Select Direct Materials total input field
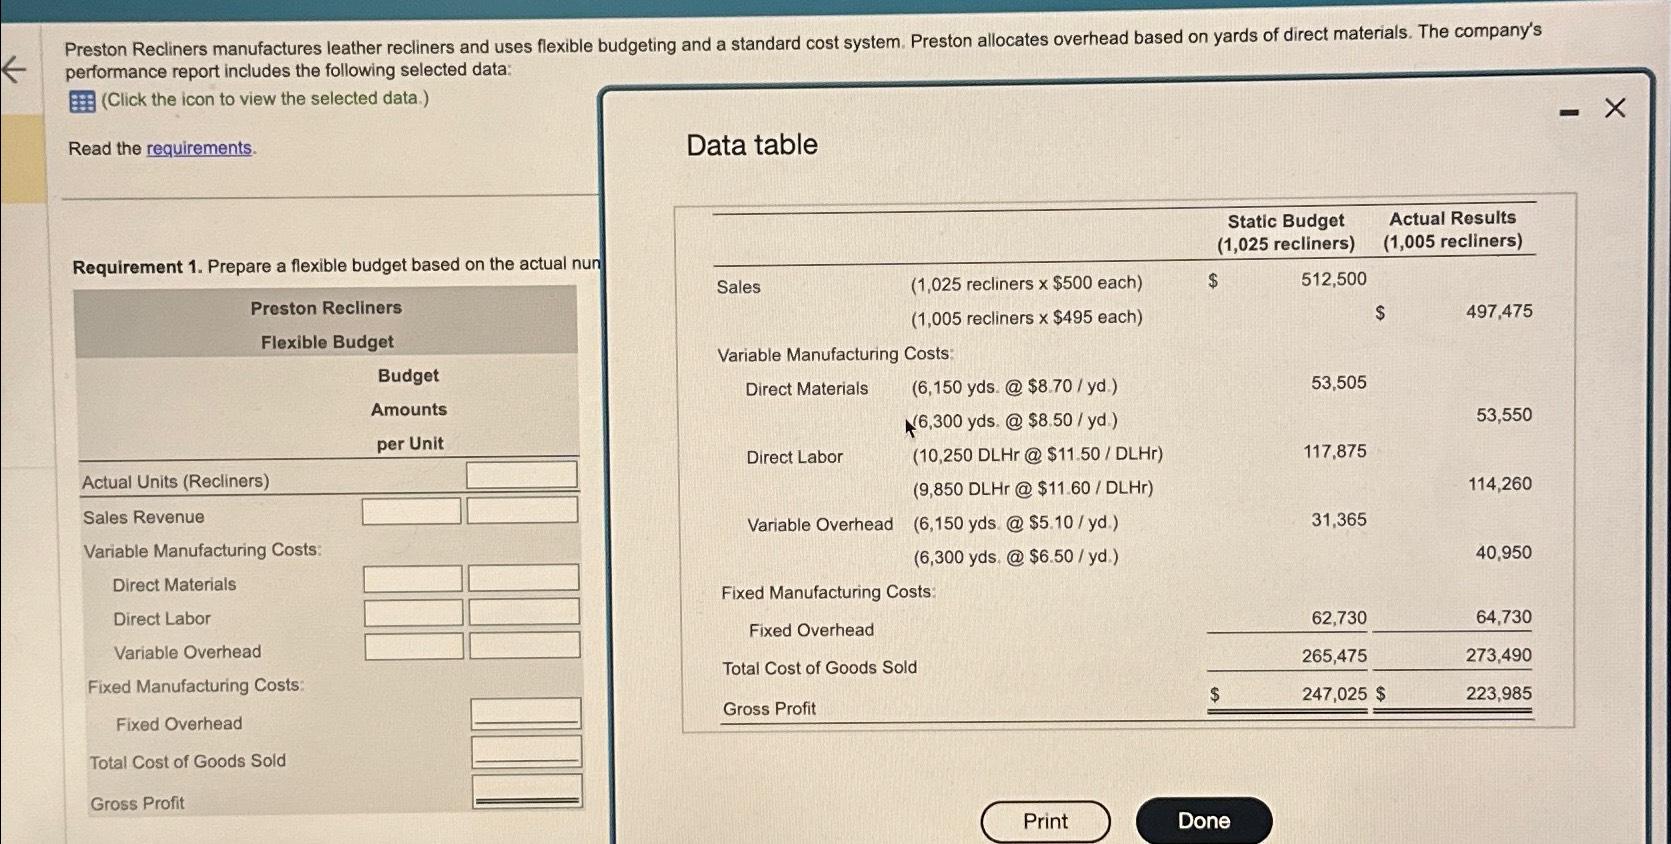This screenshot has width=1671, height=844. point(523,578)
